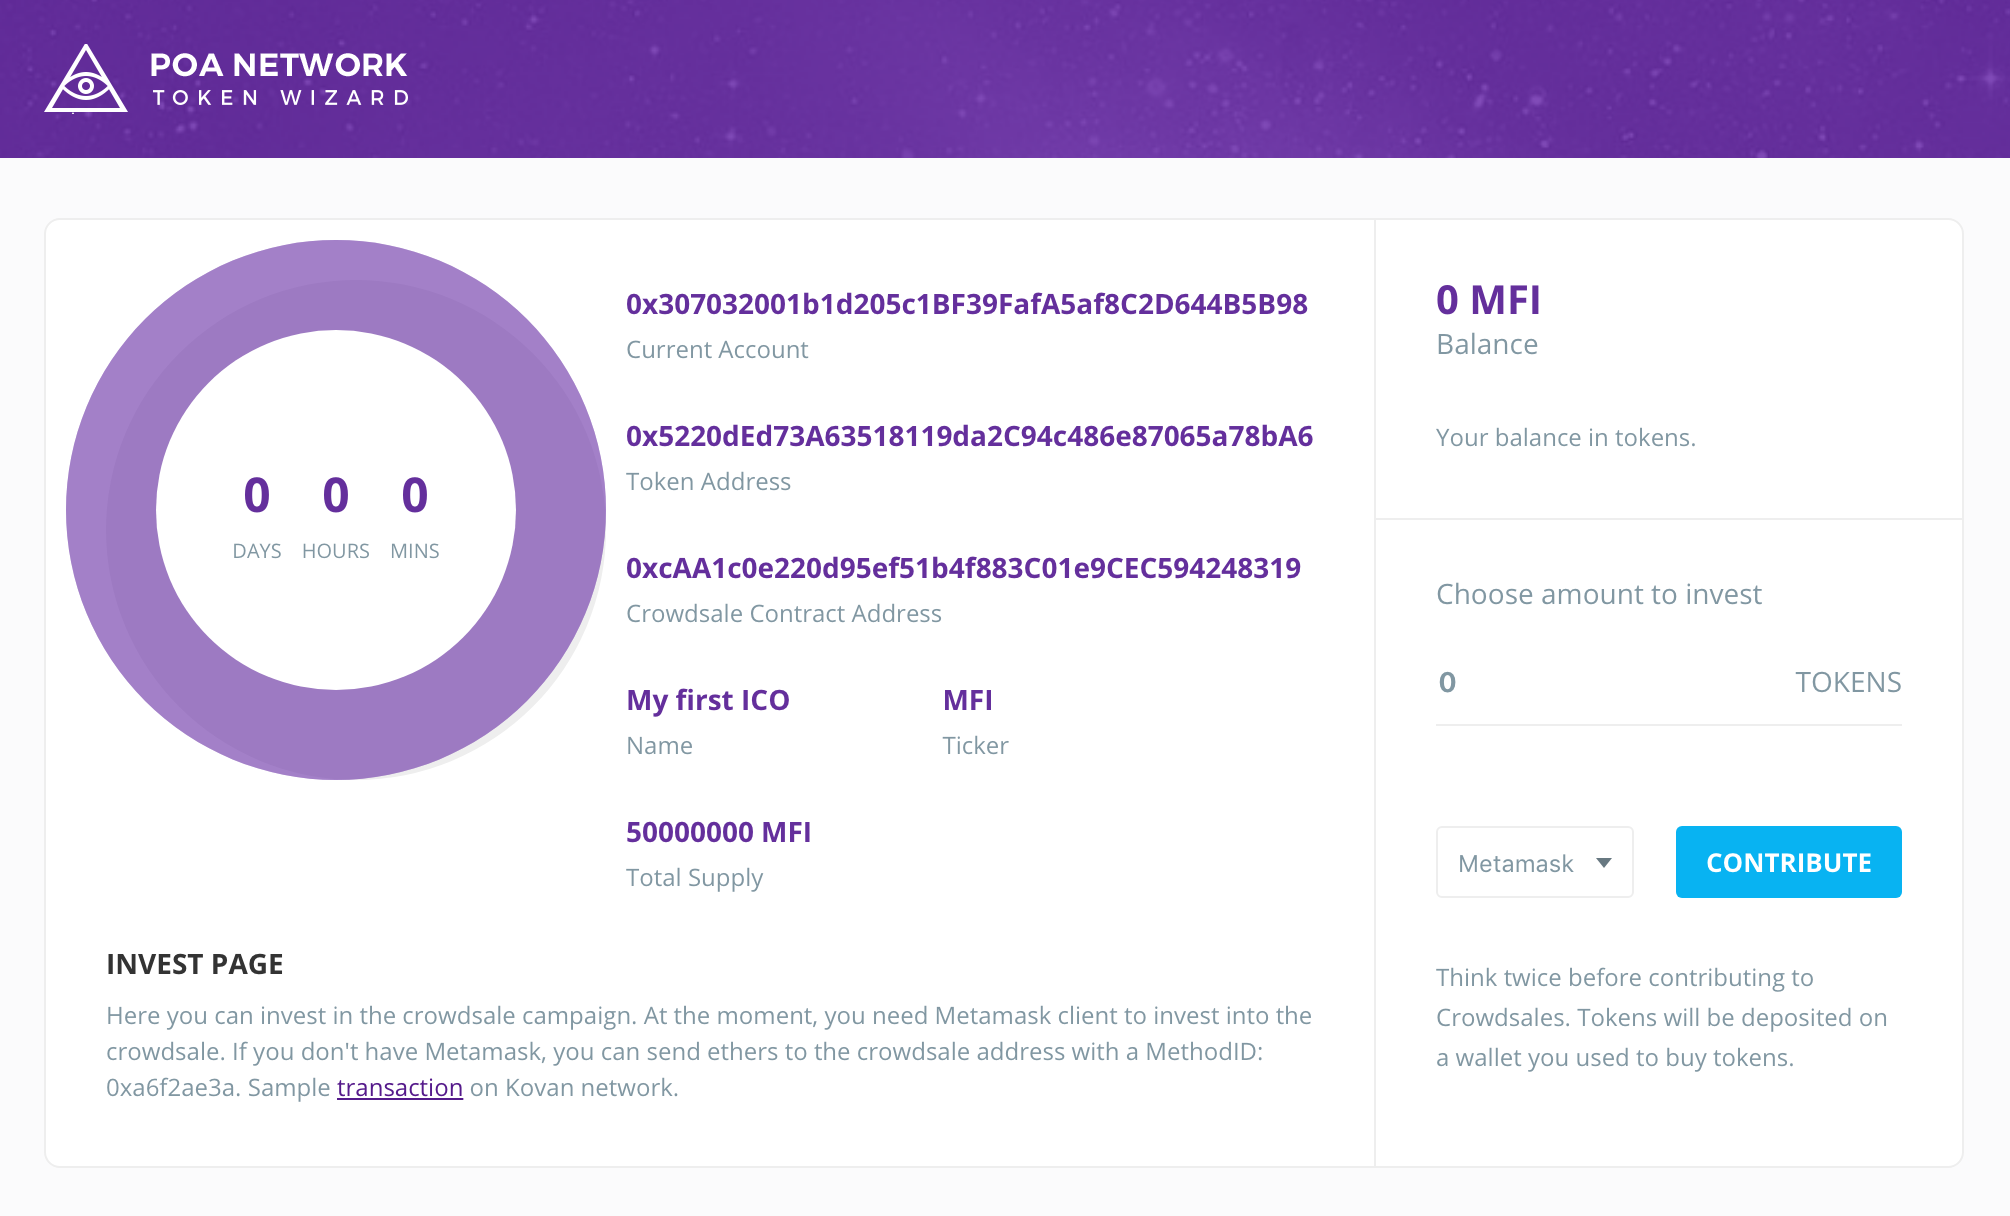Click the '50000000 MFI' total supply value
2010x1216 pixels.
[718, 832]
